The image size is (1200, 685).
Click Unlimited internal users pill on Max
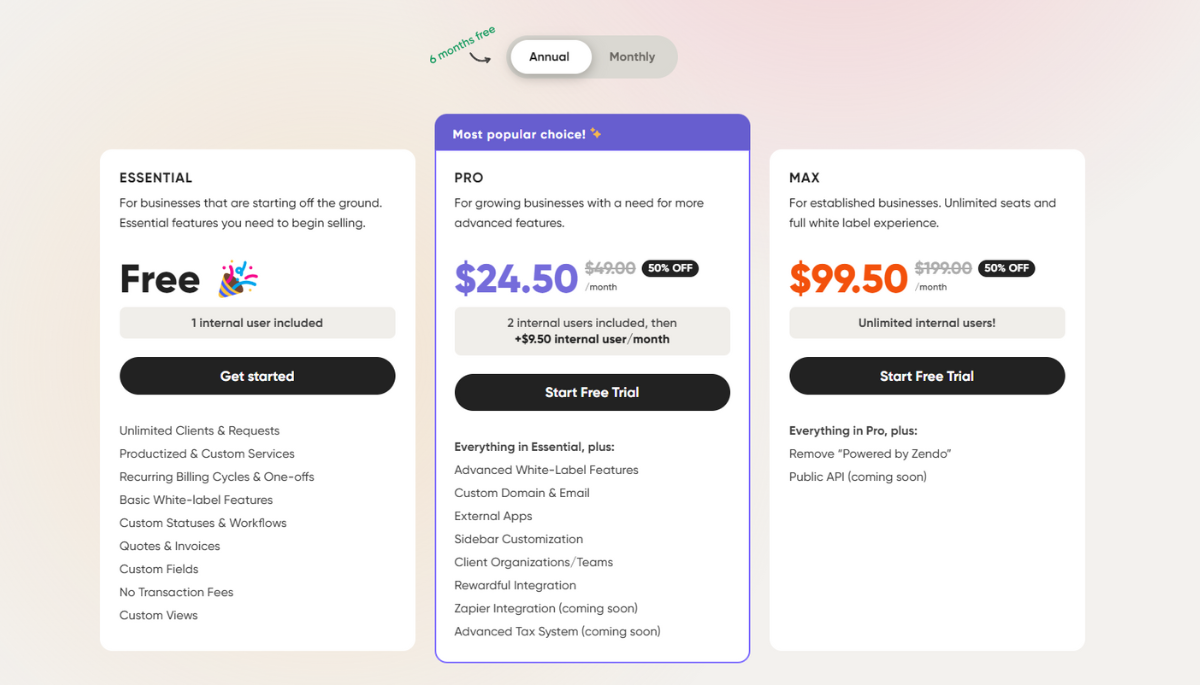pos(926,322)
